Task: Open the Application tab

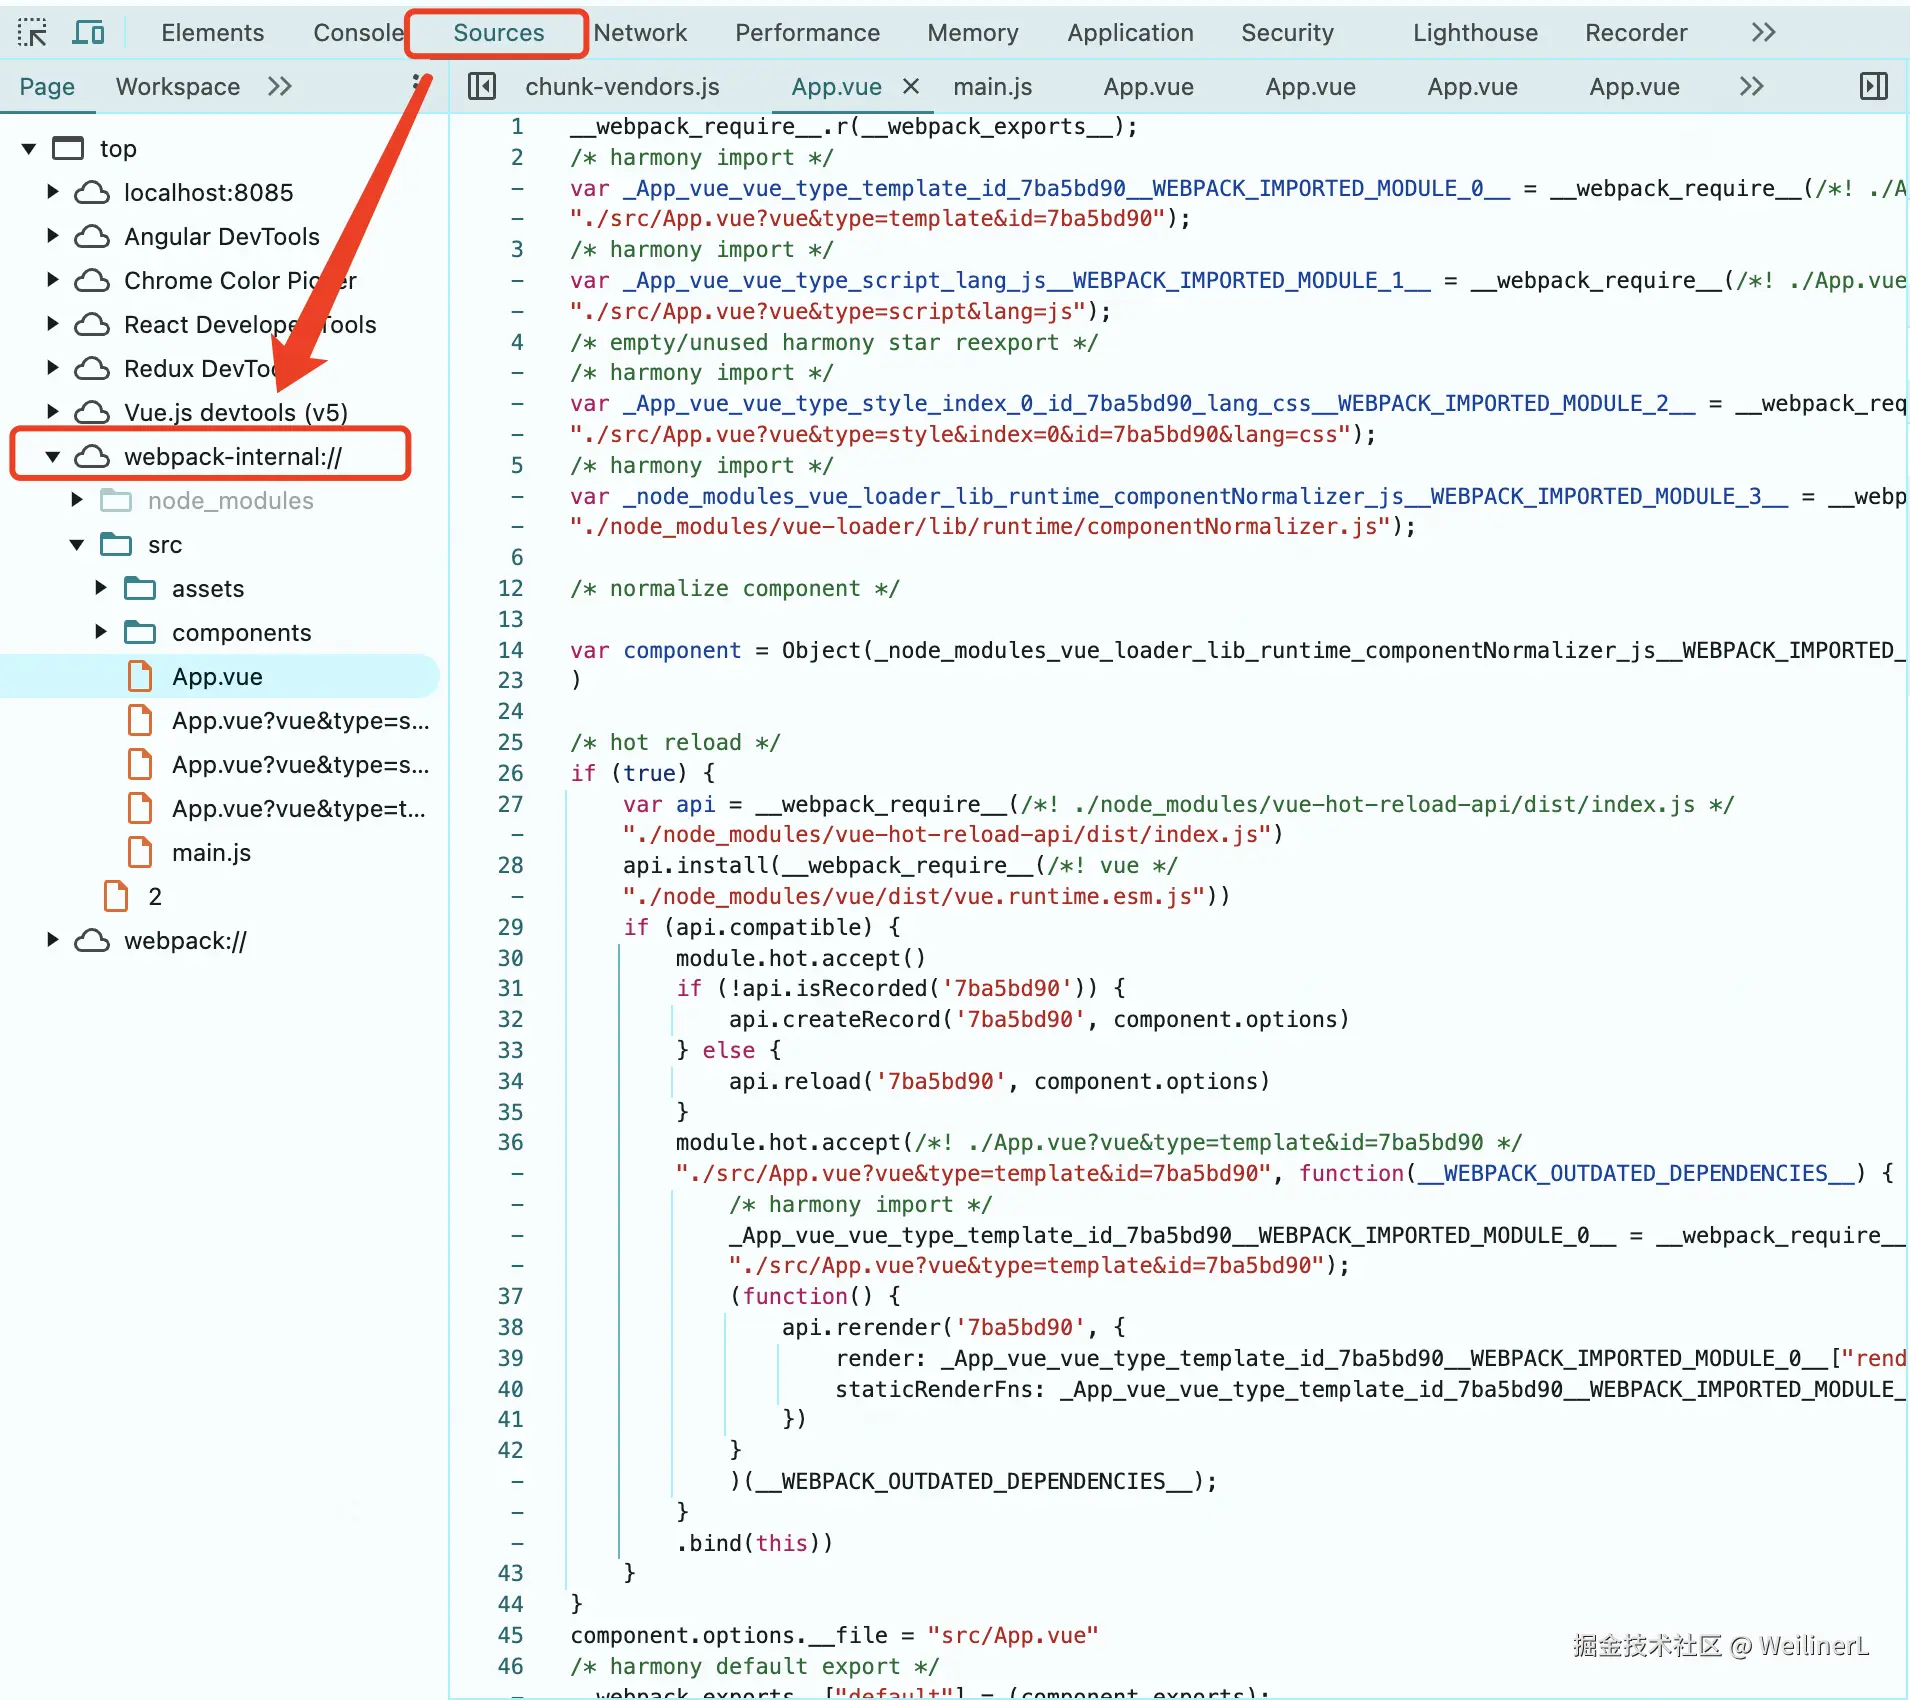Action: coord(1130,33)
